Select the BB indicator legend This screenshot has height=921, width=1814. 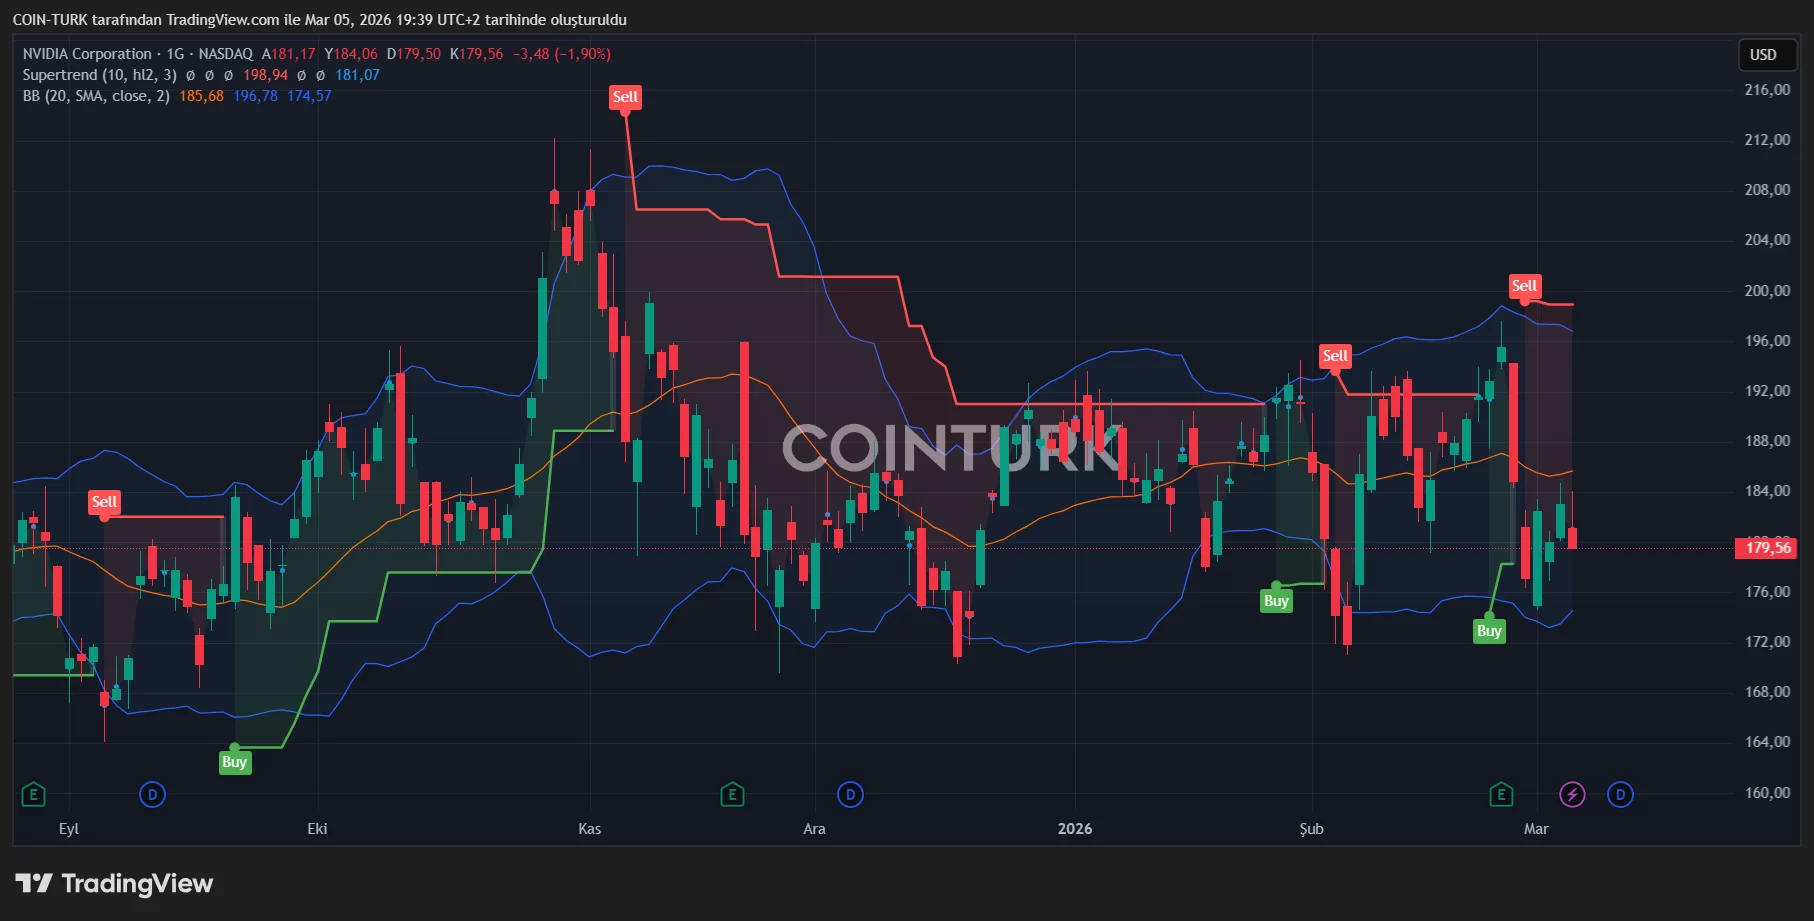click(x=96, y=96)
